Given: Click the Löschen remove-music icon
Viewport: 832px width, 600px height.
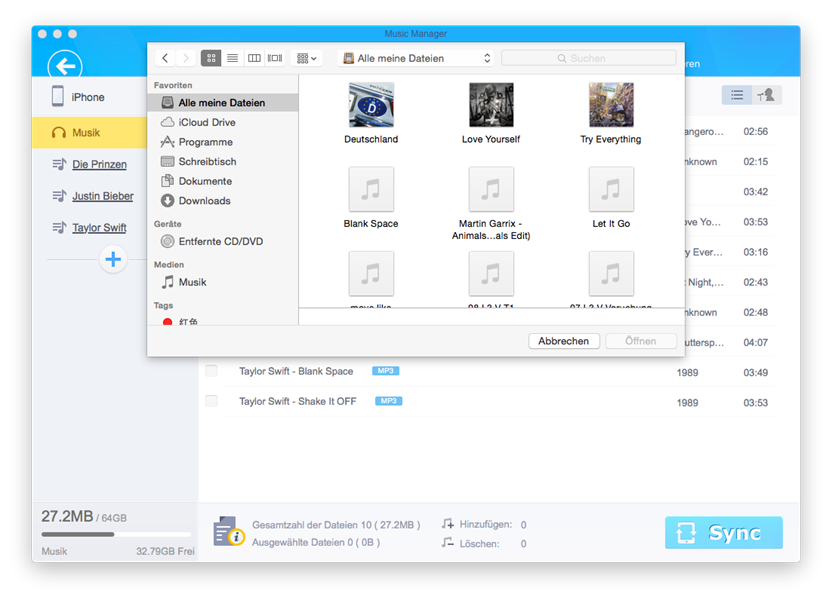Looking at the screenshot, I should (447, 543).
